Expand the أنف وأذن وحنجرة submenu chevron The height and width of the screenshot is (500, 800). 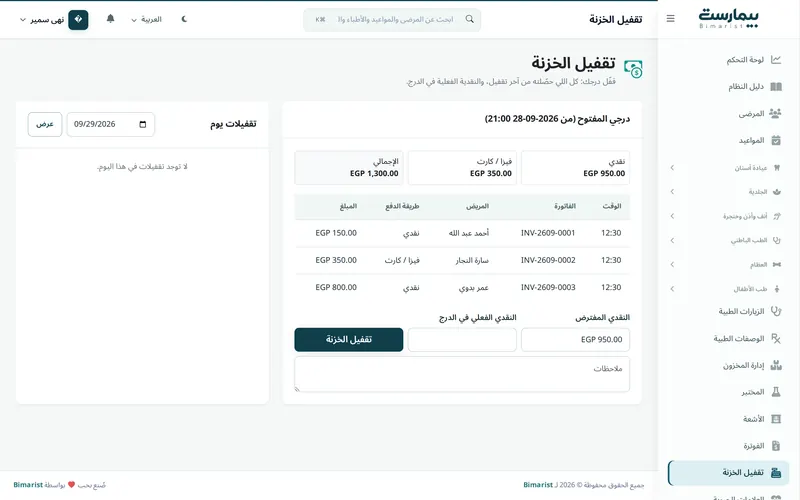pyautogui.click(x=672, y=216)
